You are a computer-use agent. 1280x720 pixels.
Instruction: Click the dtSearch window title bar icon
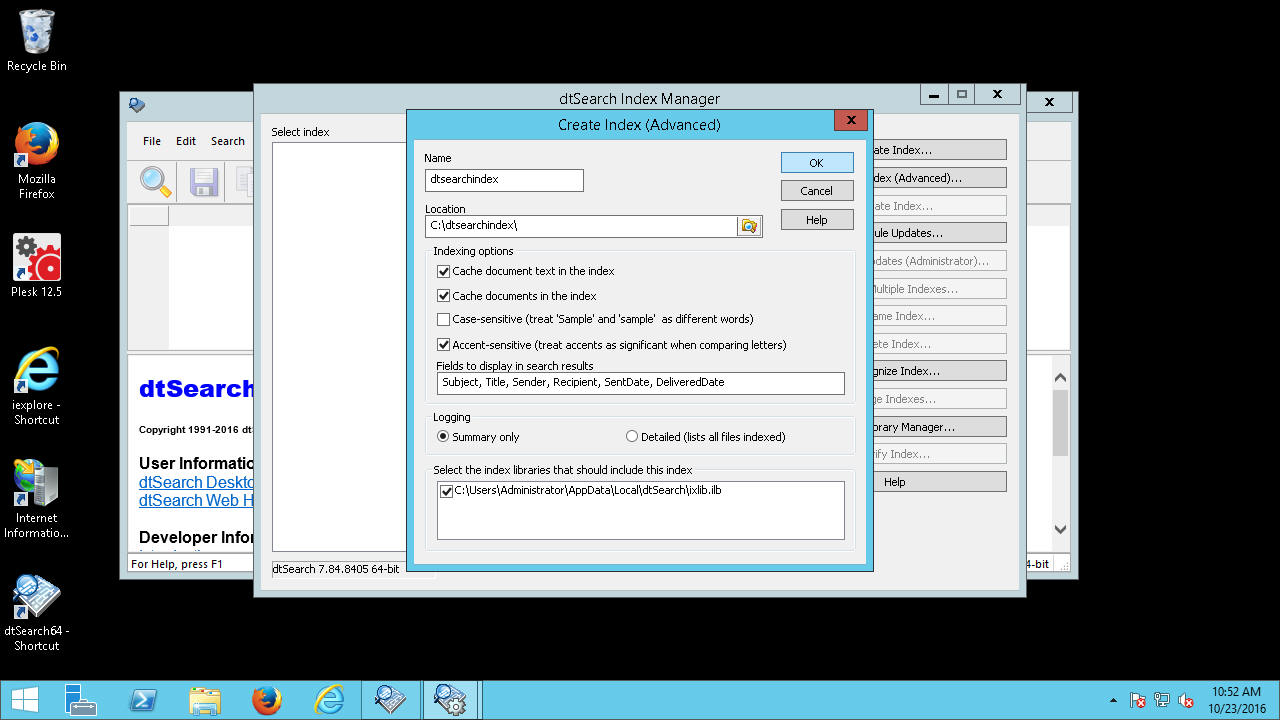[x=137, y=105]
